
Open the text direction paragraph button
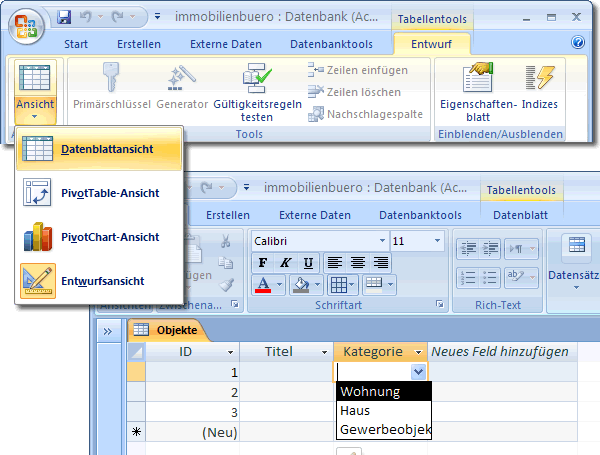tap(522, 249)
